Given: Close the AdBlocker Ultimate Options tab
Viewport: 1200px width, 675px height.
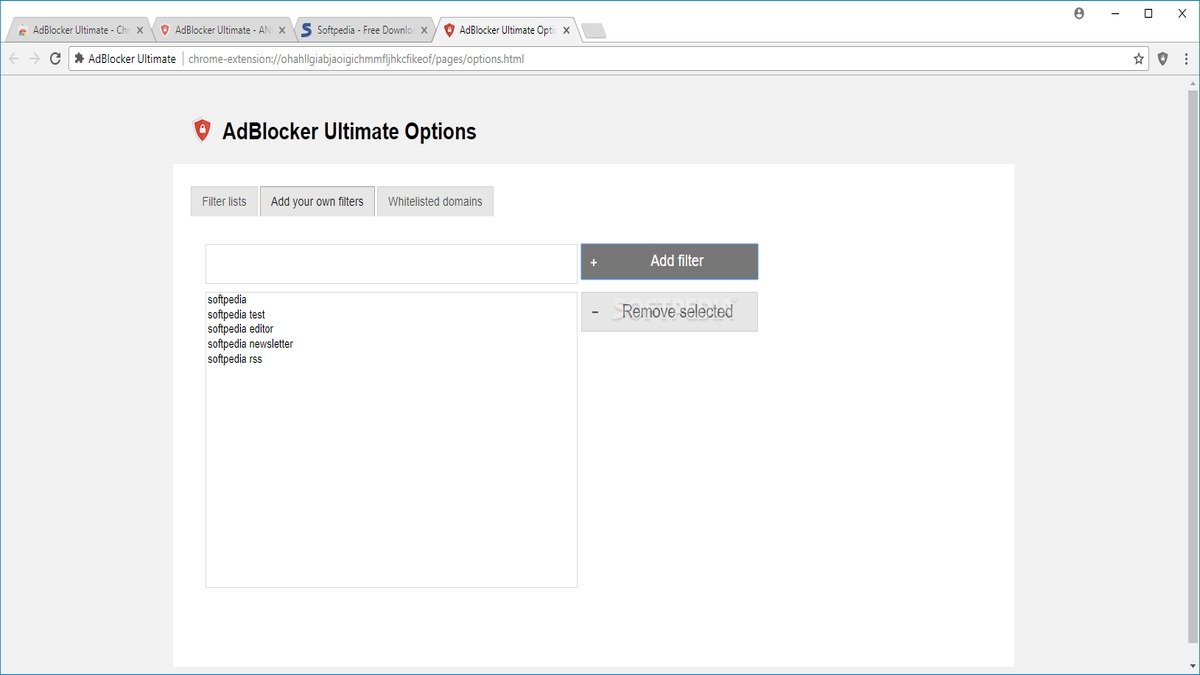Looking at the screenshot, I should tap(566, 30).
